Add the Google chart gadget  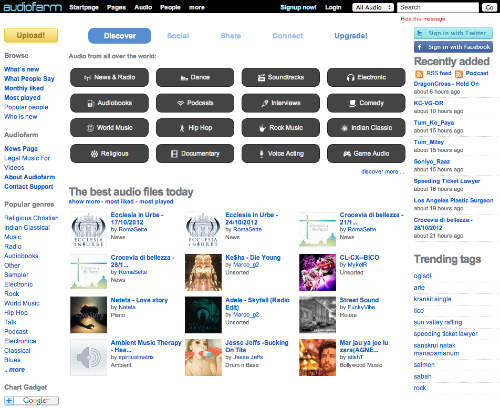coord(32,400)
